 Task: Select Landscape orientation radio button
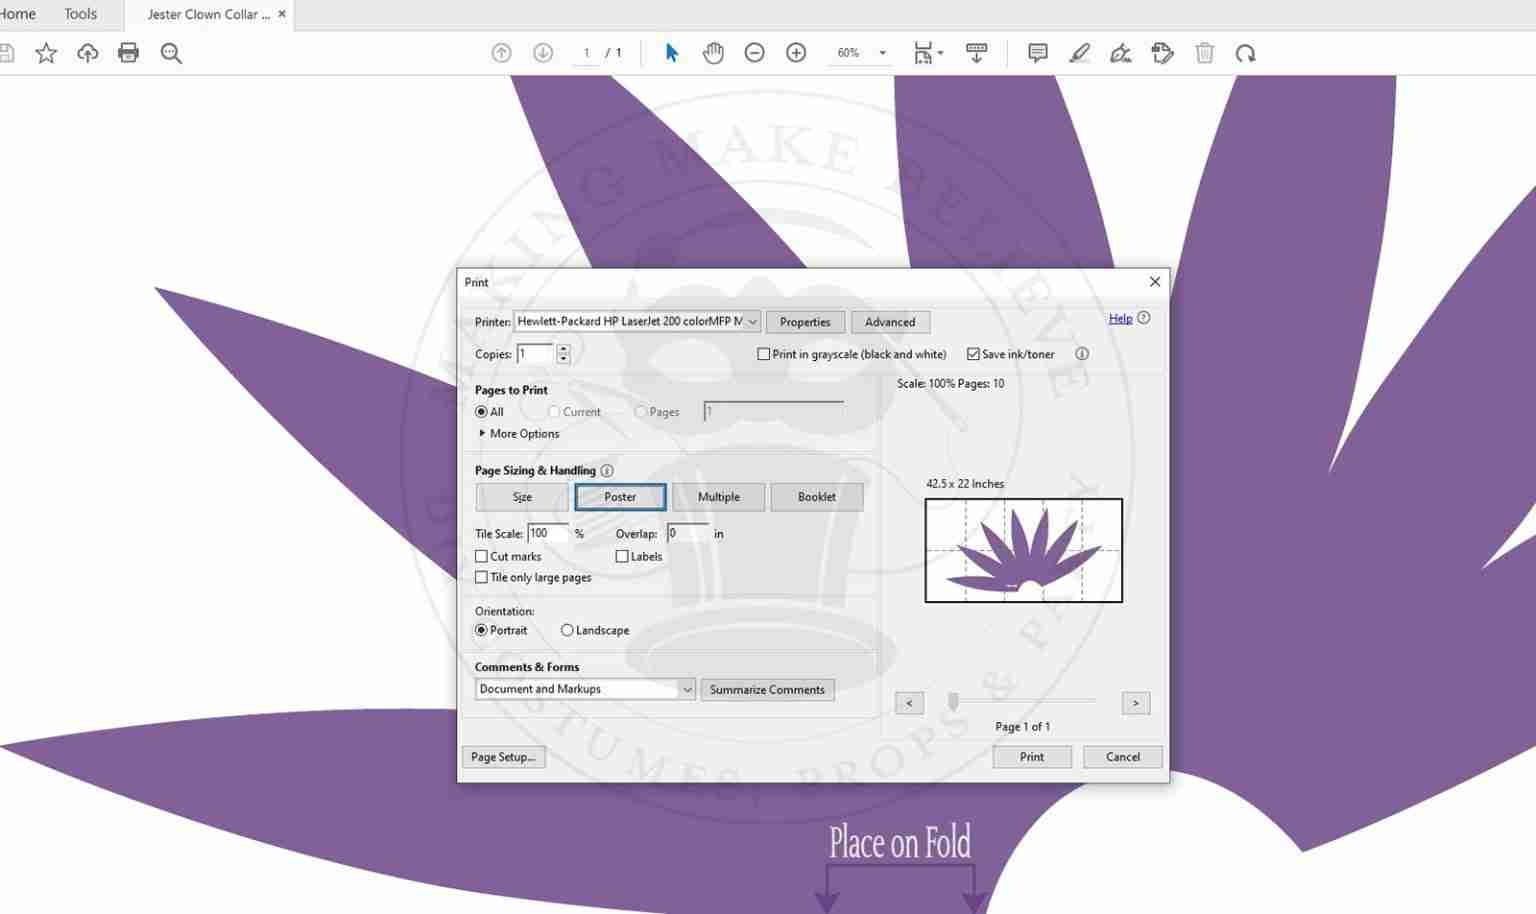(x=567, y=630)
